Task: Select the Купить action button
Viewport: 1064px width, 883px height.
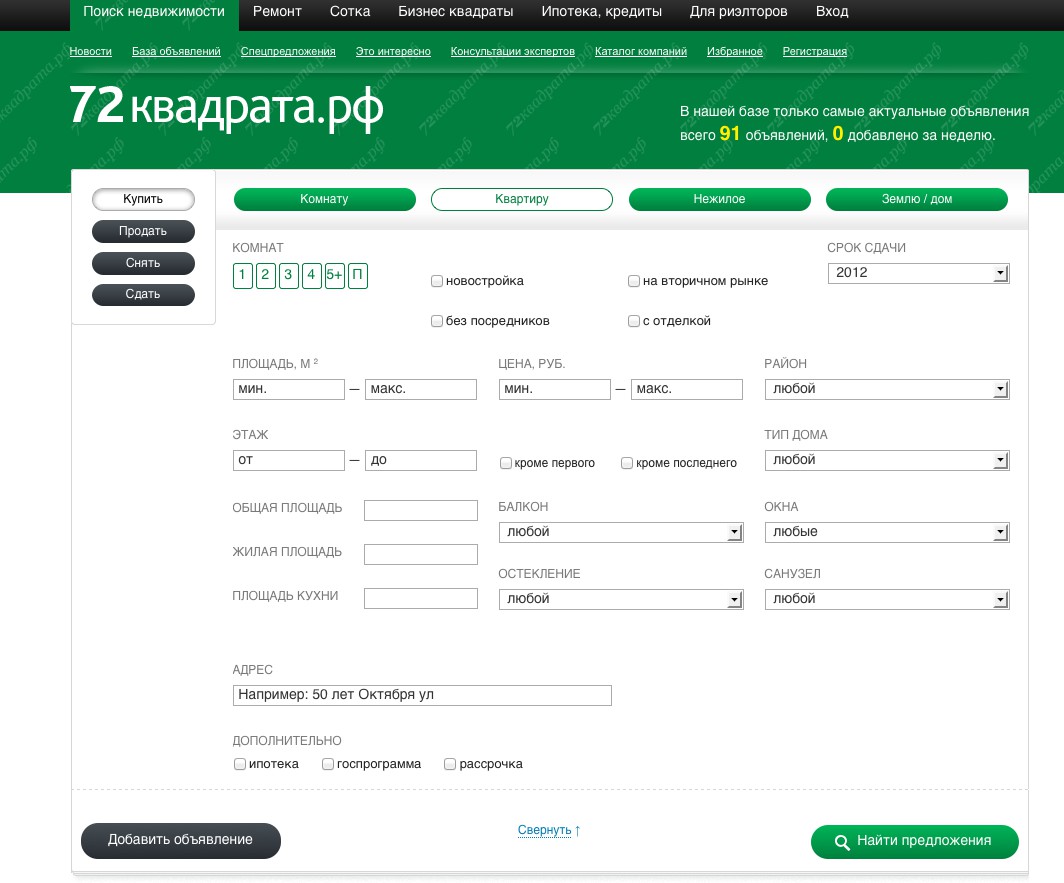Action: tap(143, 200)
